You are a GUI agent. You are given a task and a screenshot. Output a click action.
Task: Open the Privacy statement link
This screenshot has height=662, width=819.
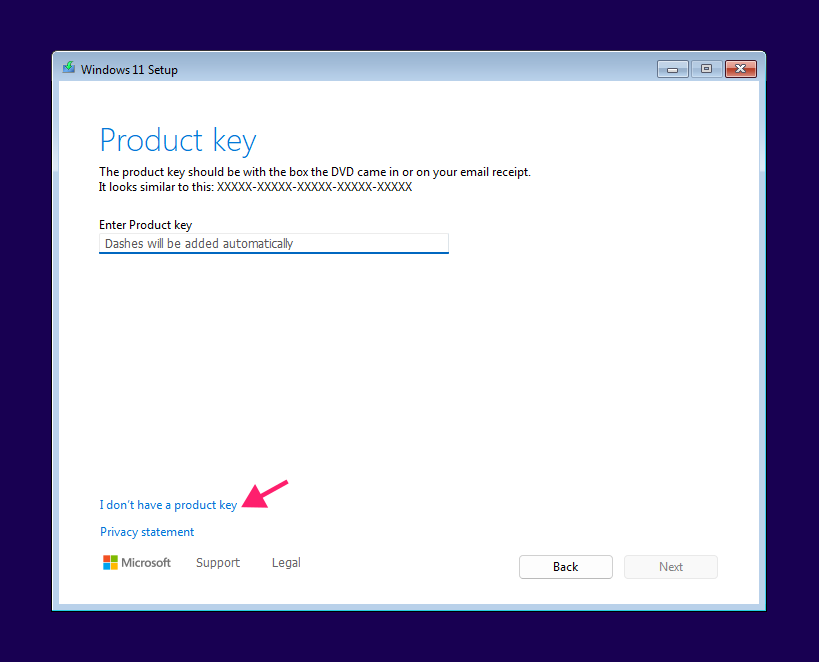pos(147,532)
